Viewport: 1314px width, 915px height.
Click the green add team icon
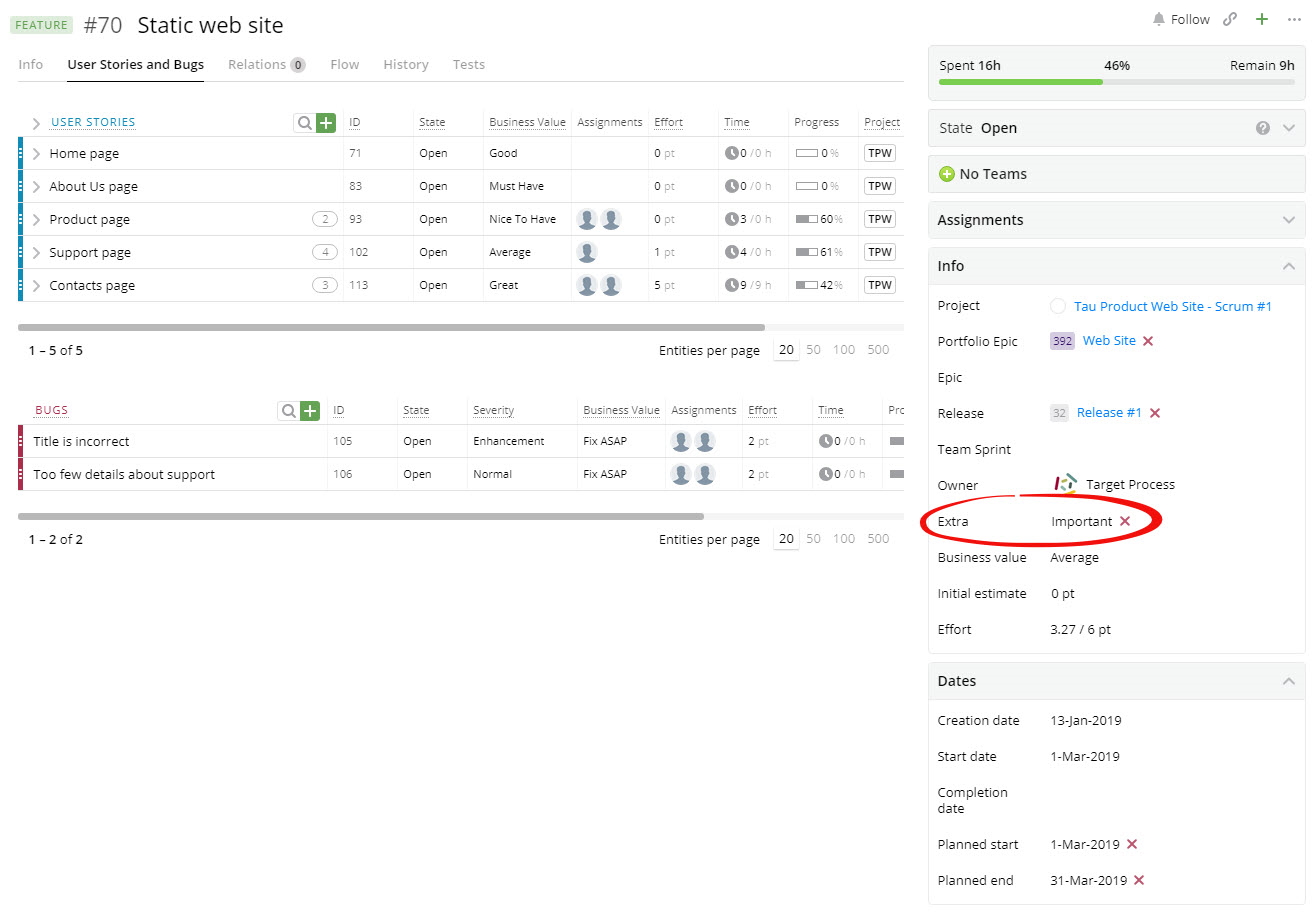(x=947, y=174)
